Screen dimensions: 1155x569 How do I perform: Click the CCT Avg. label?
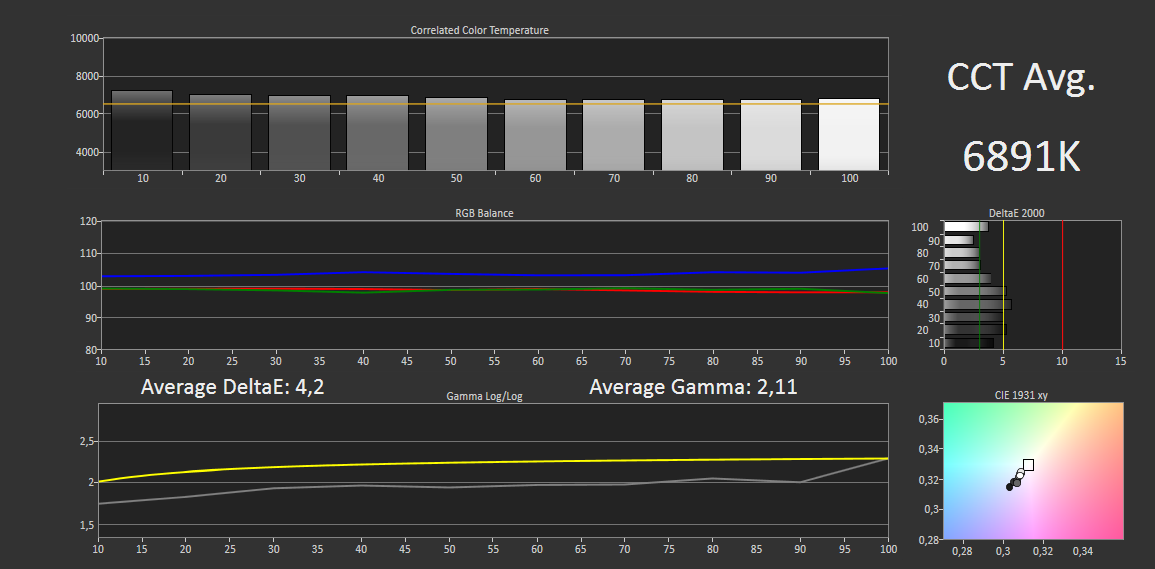pyautogui.click(x=1020, y=78)
